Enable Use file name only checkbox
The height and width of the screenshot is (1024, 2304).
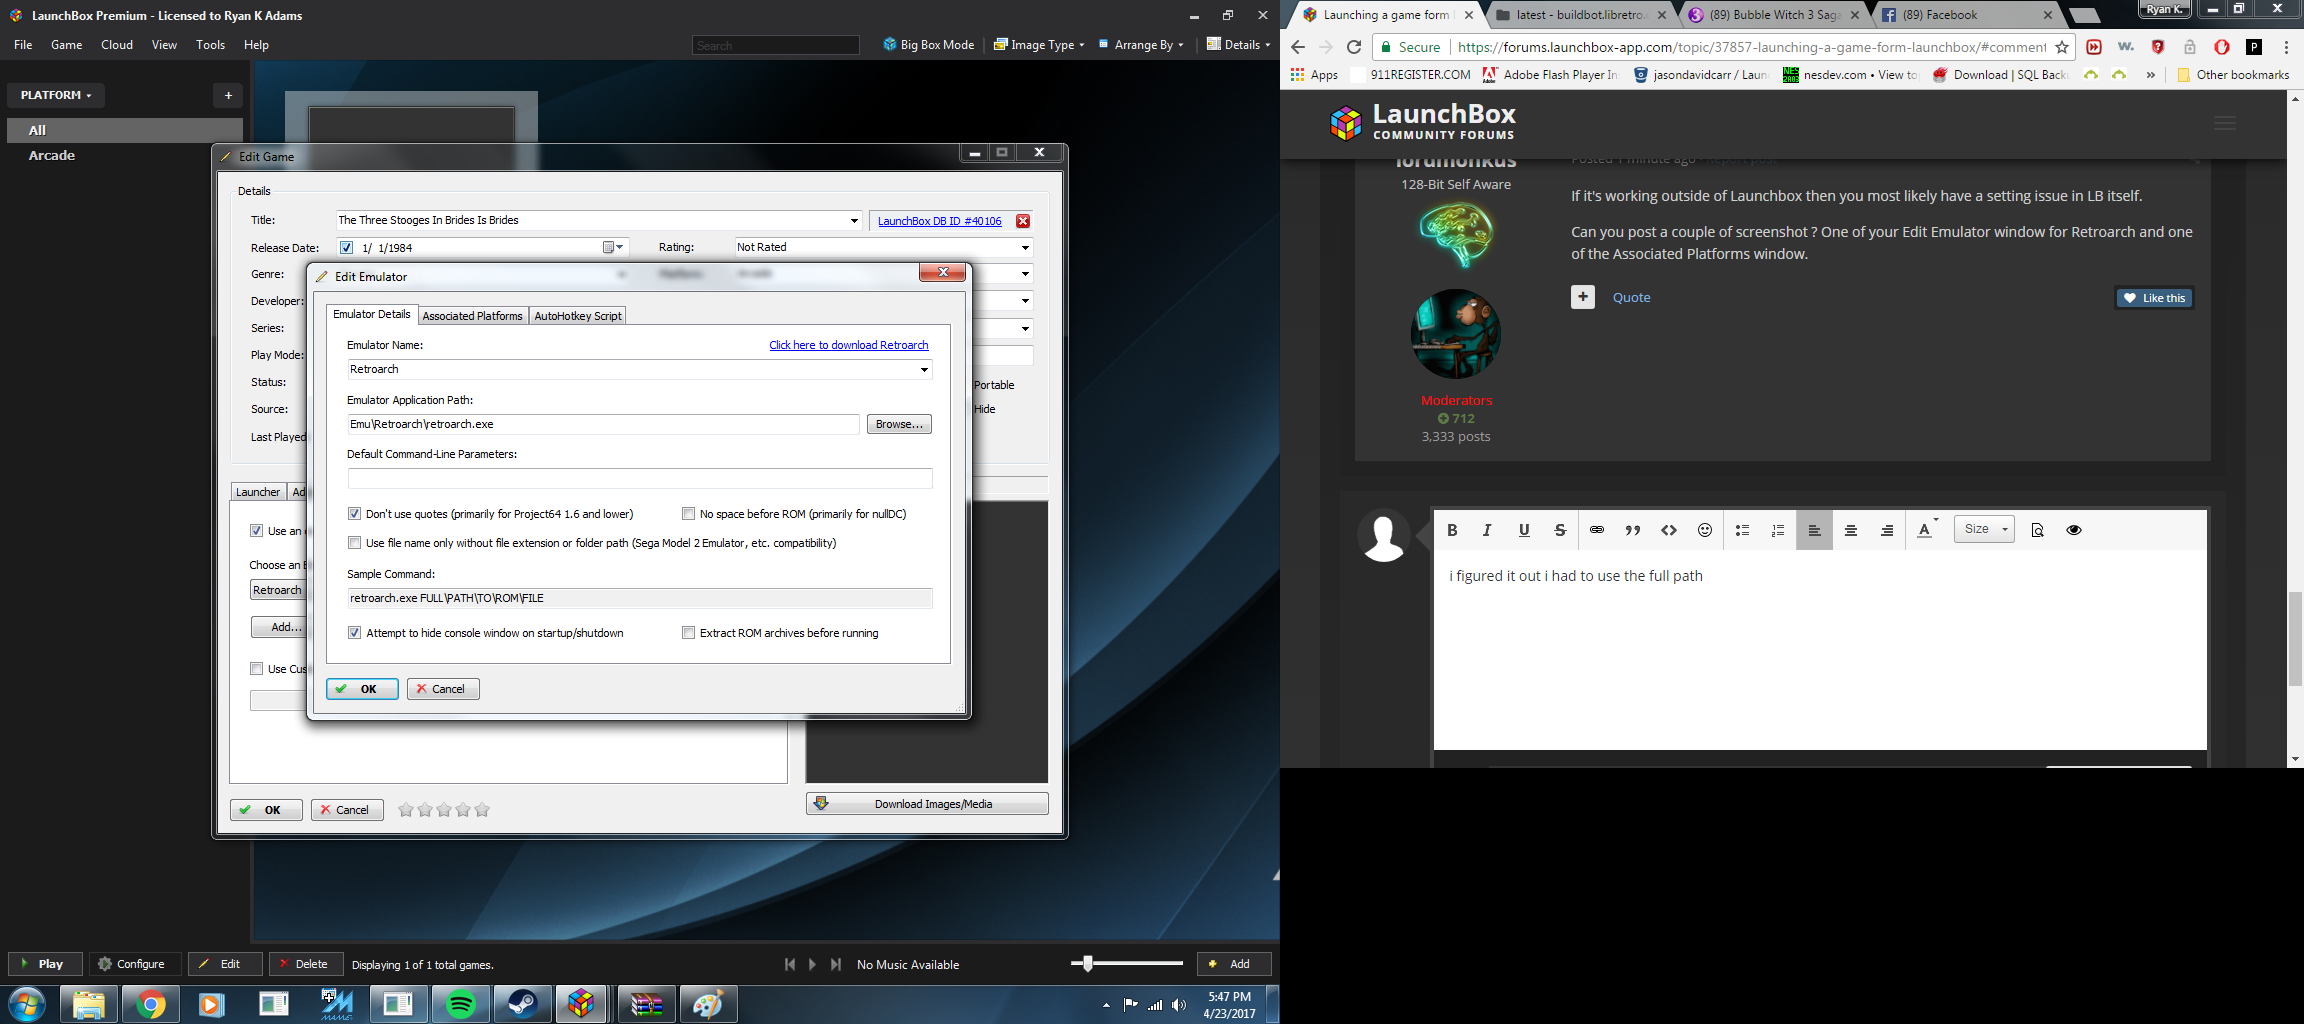(x=354, y=543)
